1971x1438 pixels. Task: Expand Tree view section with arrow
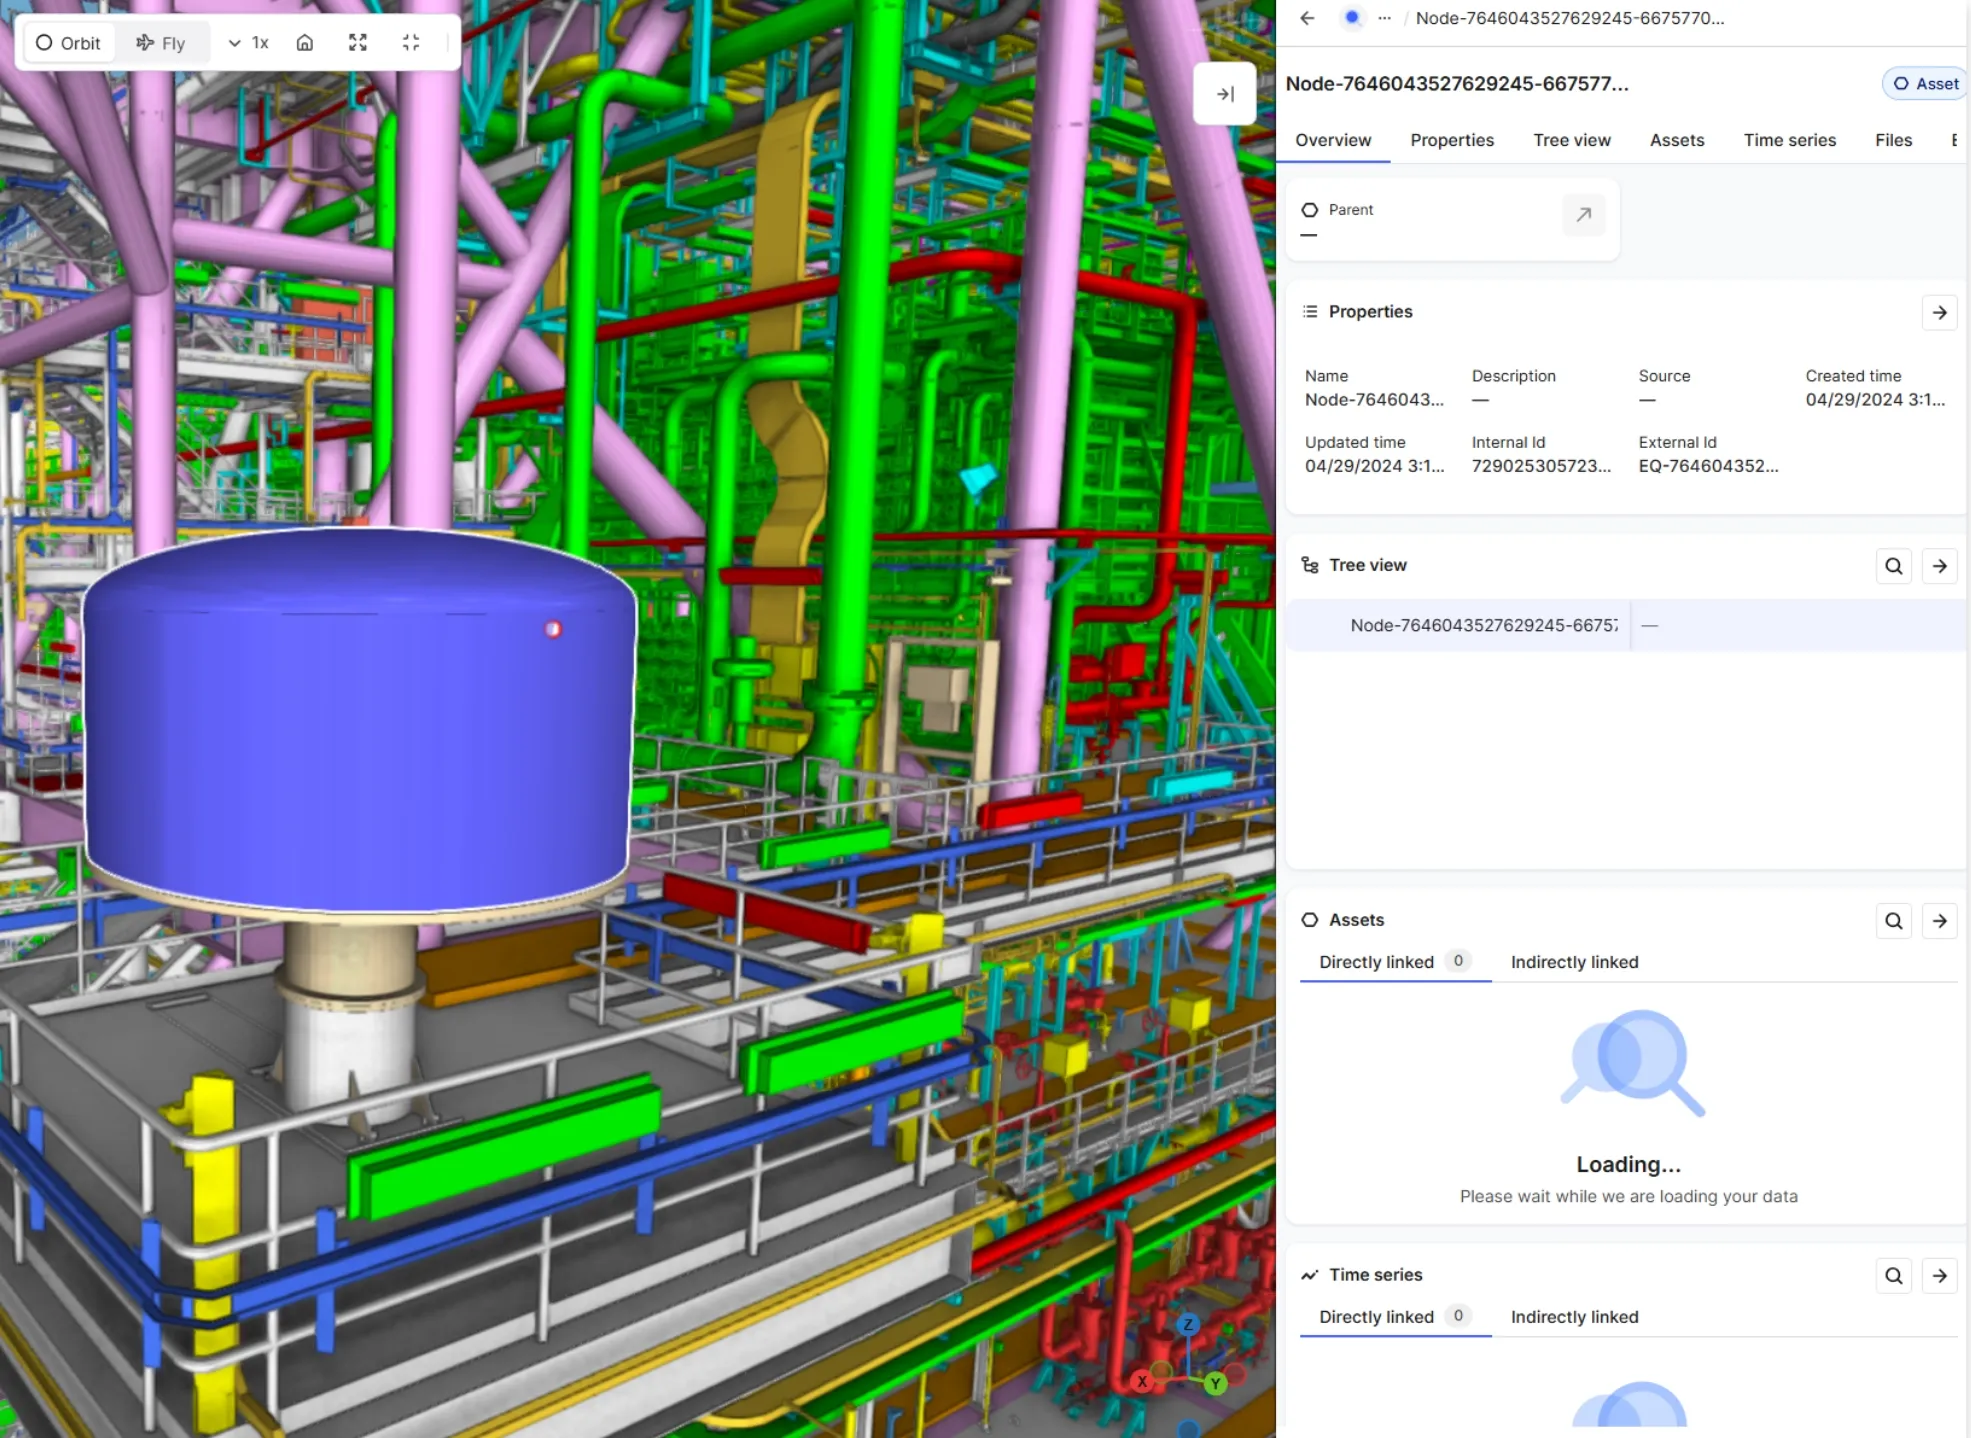(1940, 566)
